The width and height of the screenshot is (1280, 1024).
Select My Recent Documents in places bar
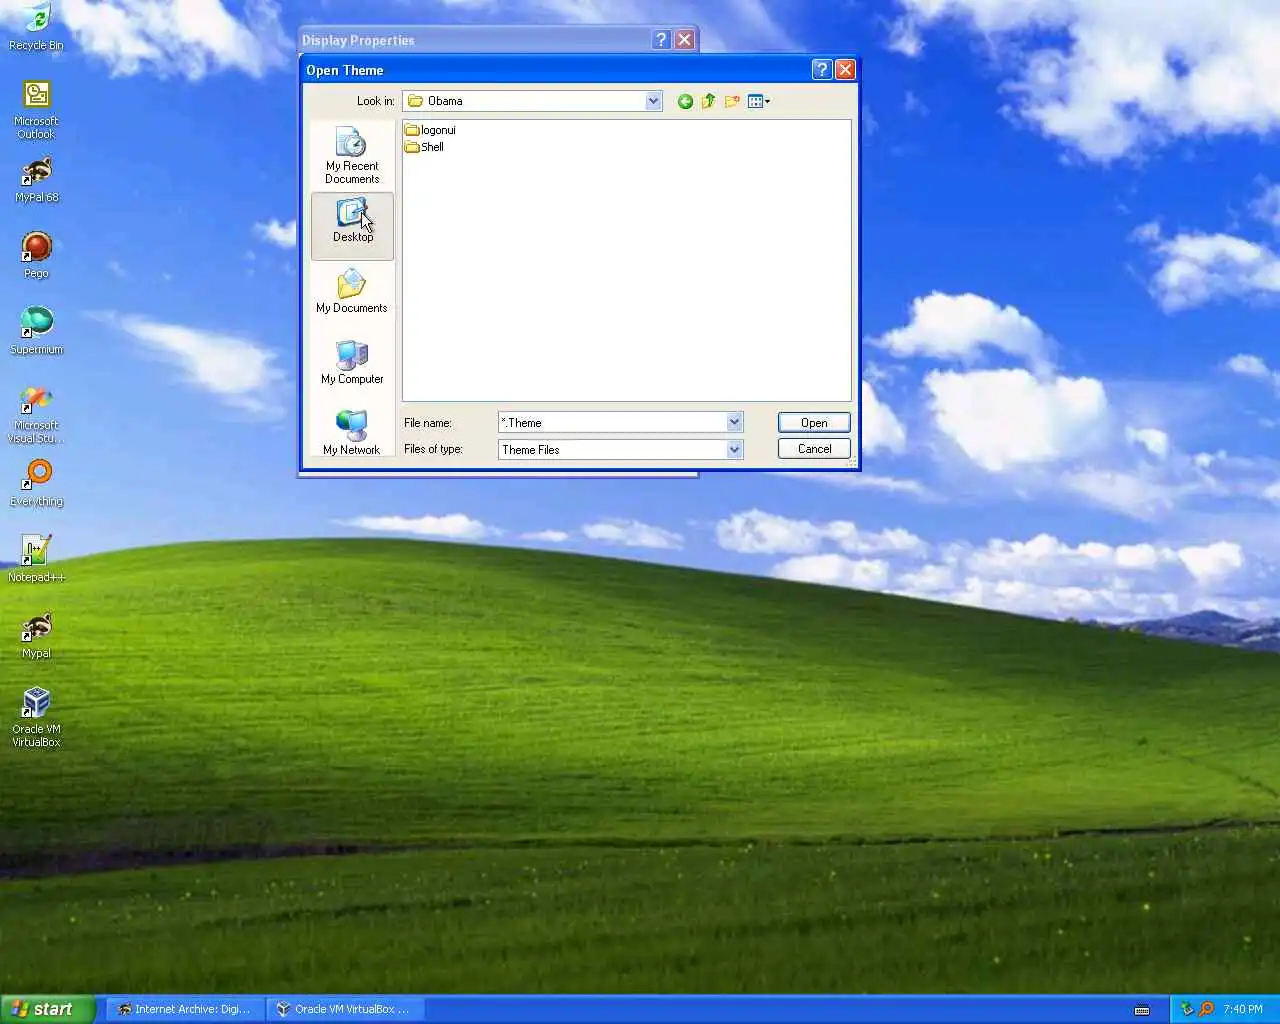point(352,155)
